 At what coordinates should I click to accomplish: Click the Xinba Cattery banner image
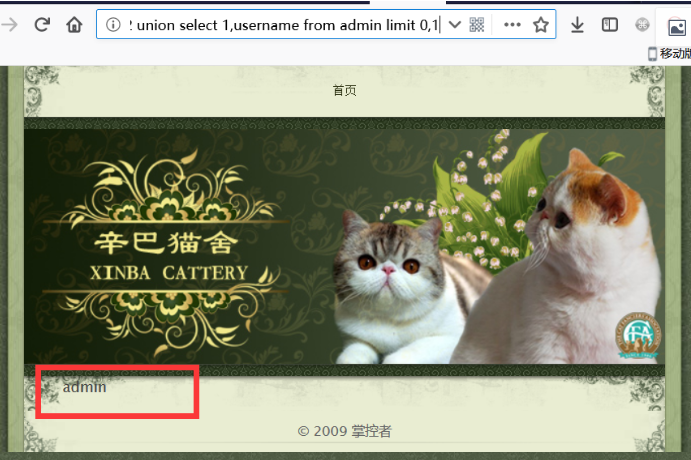[344, 246]
